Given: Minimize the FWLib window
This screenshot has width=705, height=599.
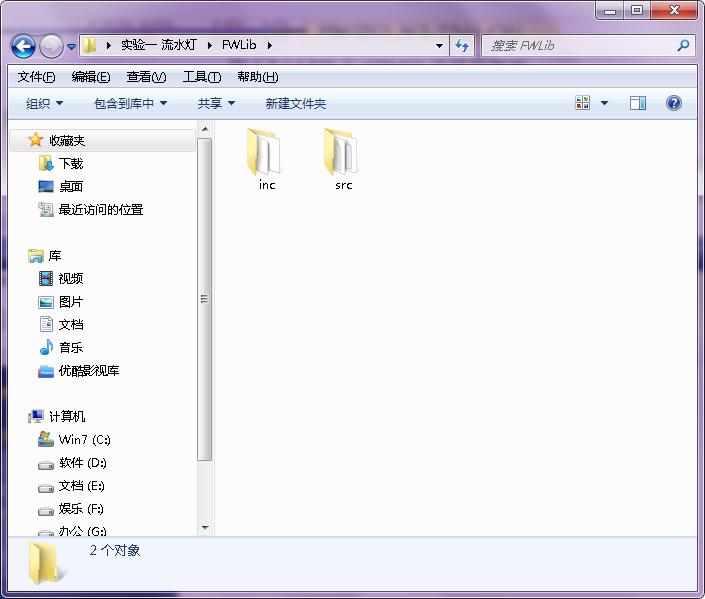Looking at the screenshot, I should [x=610, y=10].
